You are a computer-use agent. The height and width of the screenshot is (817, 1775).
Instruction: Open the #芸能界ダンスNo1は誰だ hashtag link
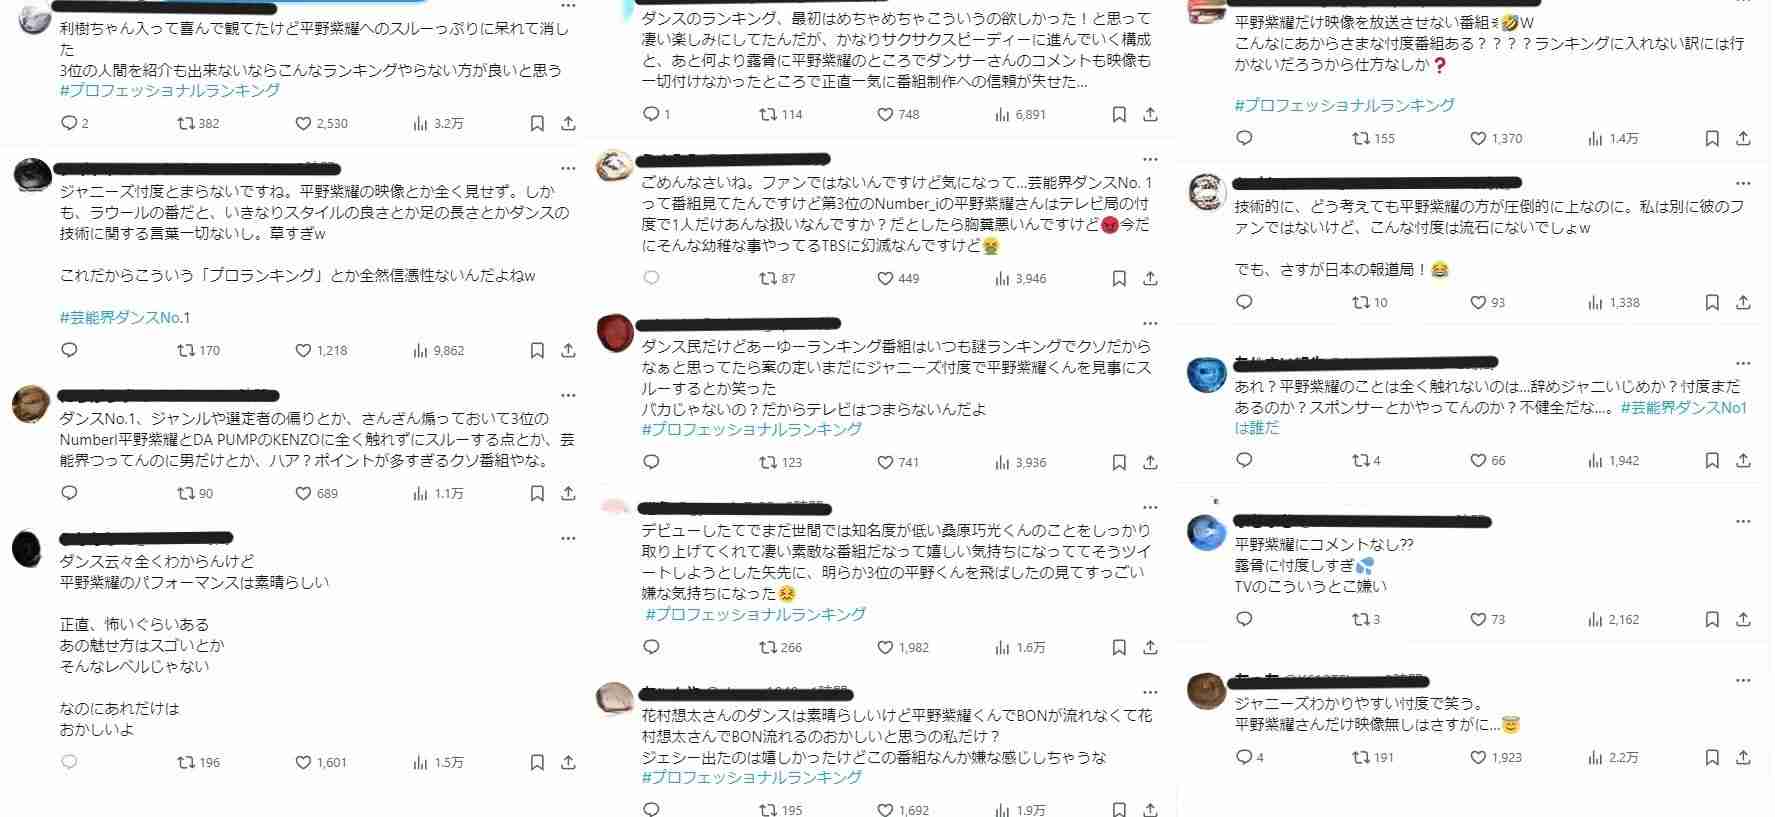tap(1491, 418)
